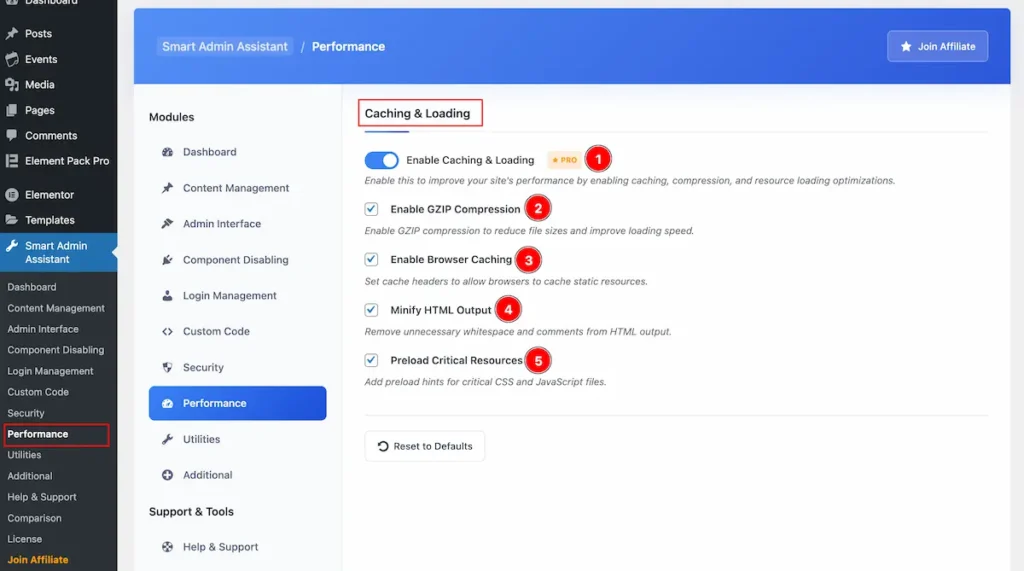Open Content Management submenu link in sidebar
Image resolution: width=1024 pixels, height=571 pixels.
pos(56,308)
